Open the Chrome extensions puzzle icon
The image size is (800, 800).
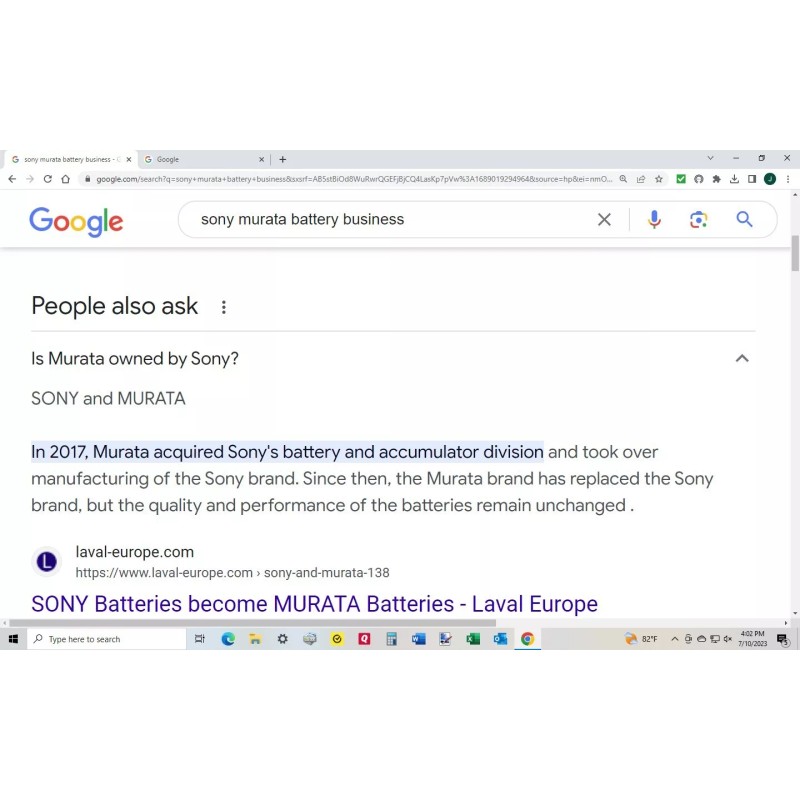716,179
